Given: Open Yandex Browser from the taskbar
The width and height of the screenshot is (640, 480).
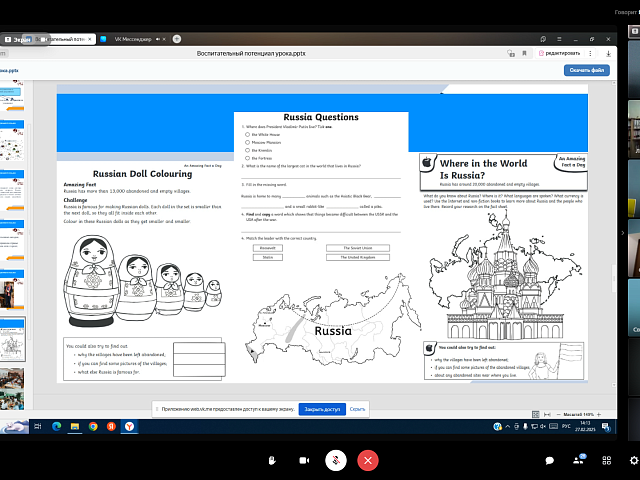Looking at the screenshot, I should (129, 427).
